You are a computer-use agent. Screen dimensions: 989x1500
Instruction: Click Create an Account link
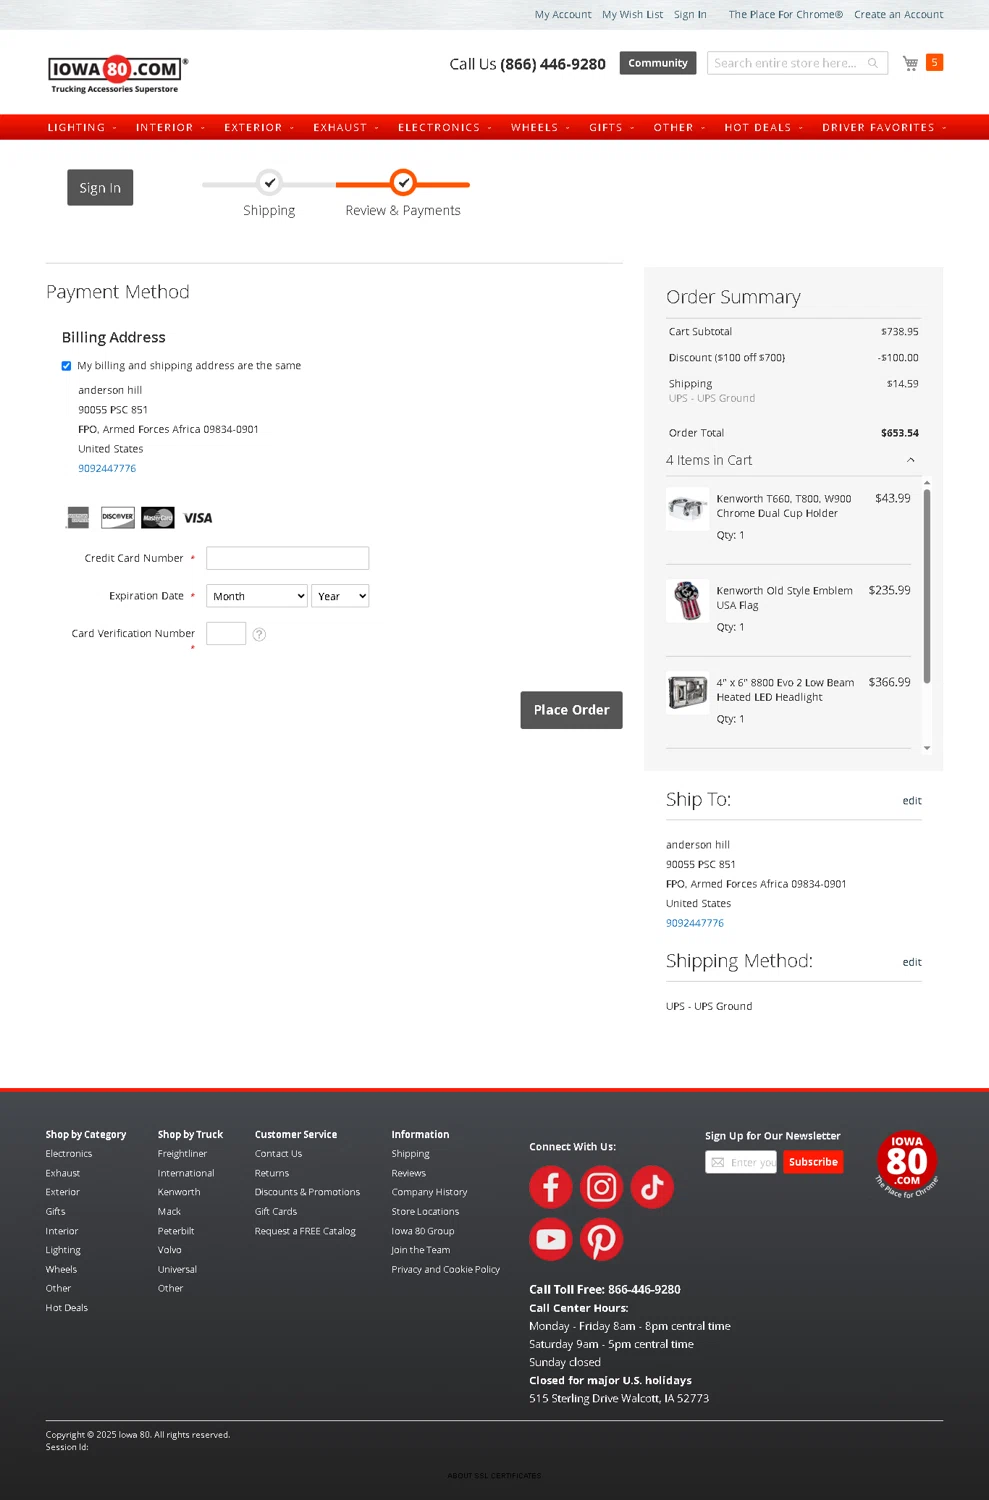[898, 15]
